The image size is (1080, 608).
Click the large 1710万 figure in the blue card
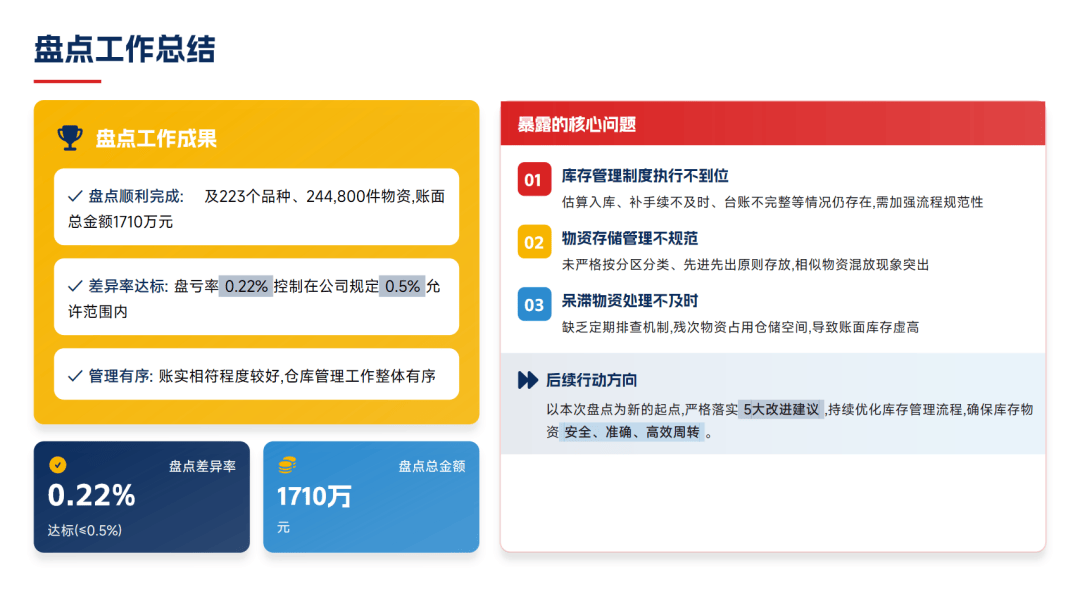314,495
